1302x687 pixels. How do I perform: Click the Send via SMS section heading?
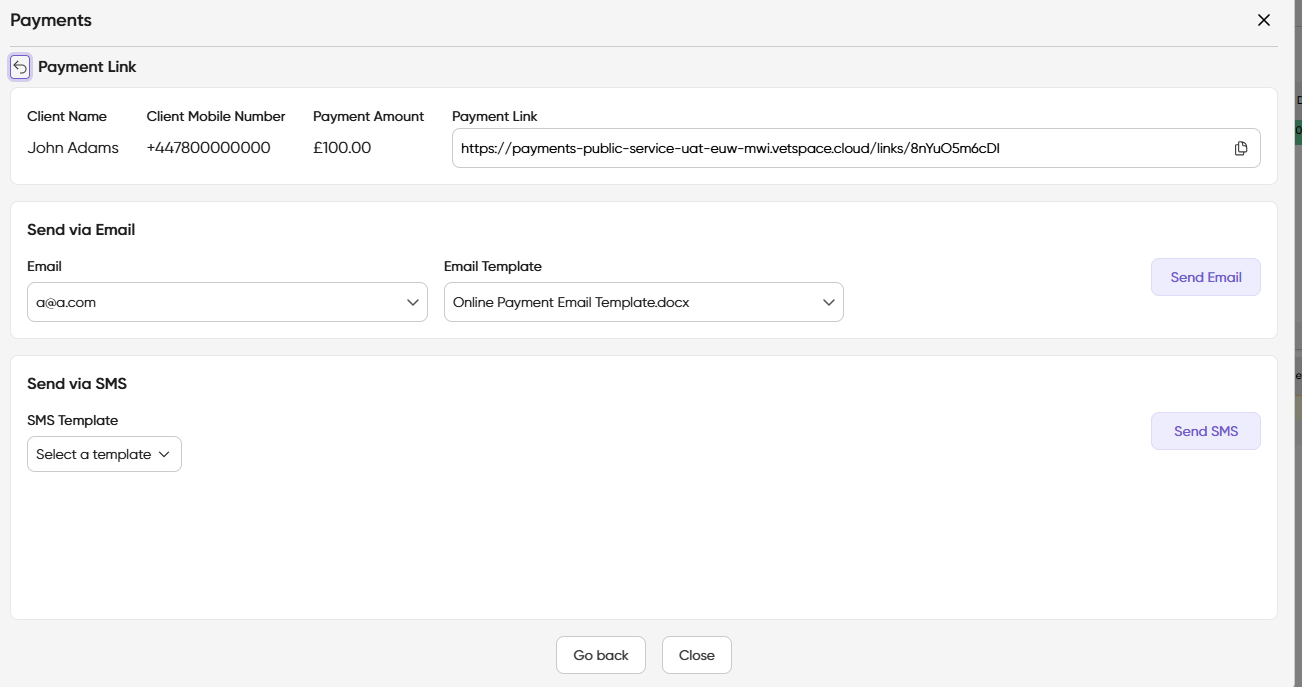pos(77,384)
